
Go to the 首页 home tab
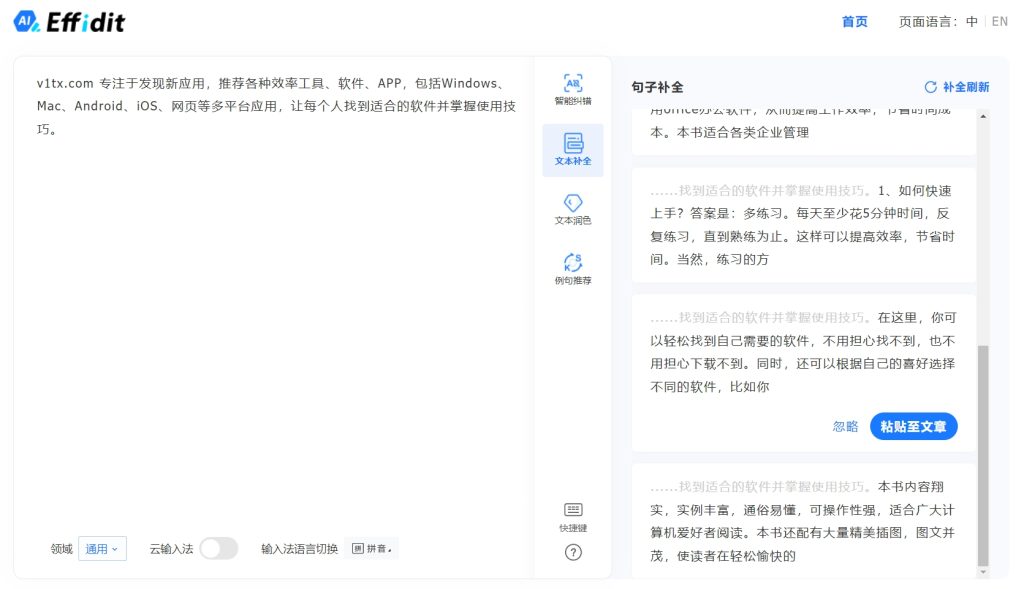(855, 21)
